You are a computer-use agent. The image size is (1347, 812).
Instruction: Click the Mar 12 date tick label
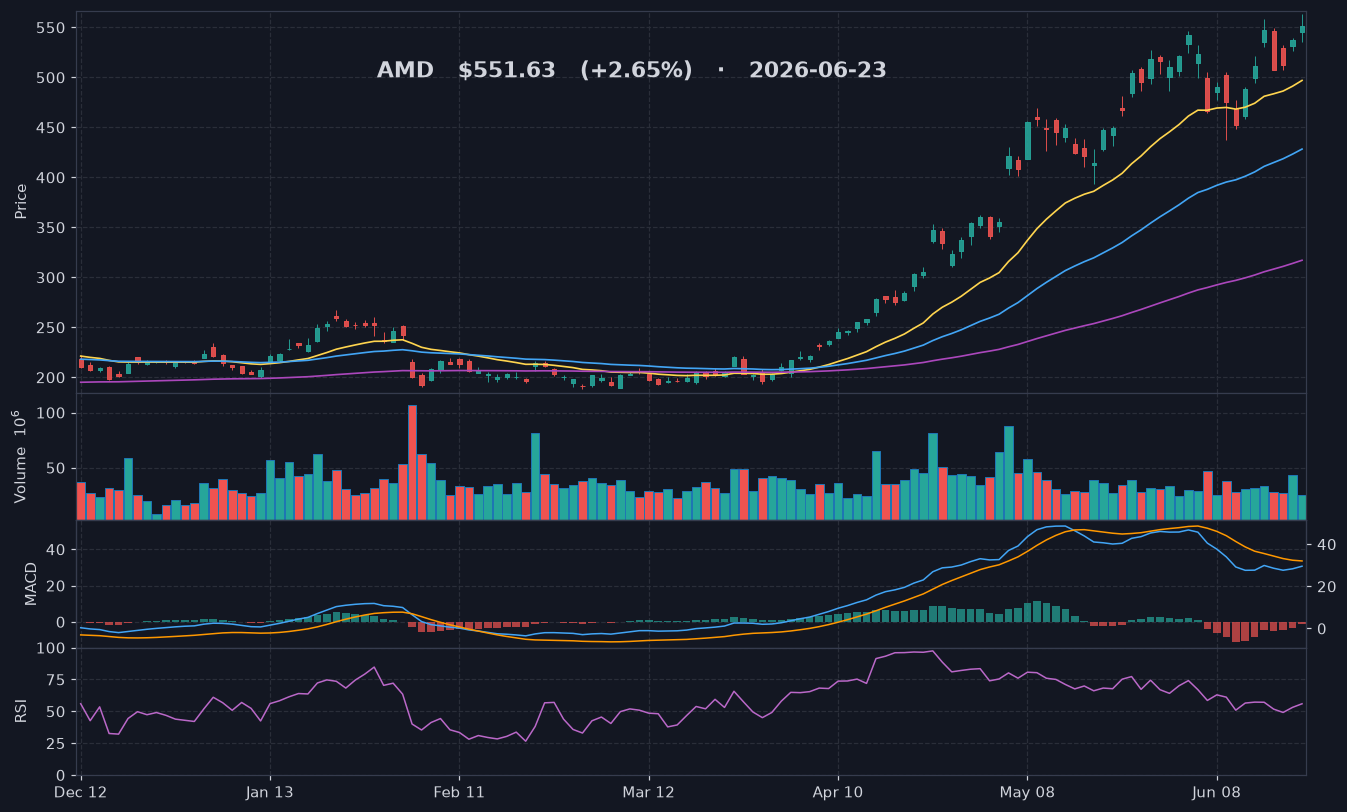[649, 791]
